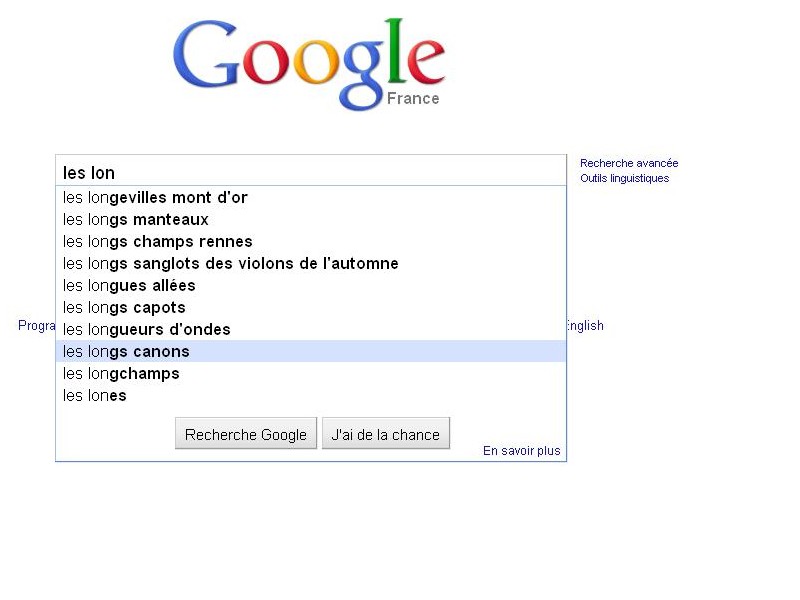Select 'les longs sanglots des violons de l'automne'
The height and width of the screenshot is (600, 800).
point(311,263)
